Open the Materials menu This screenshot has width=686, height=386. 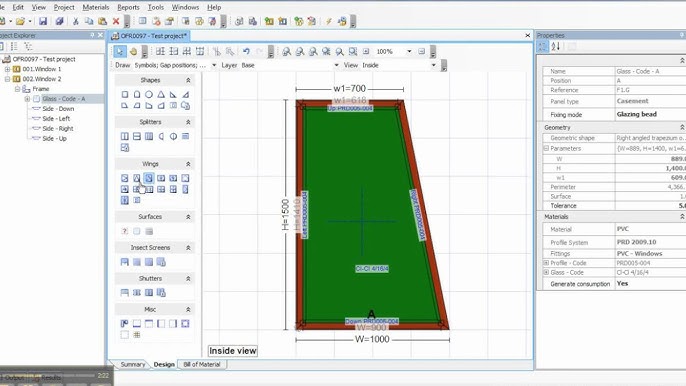(95, 7)
